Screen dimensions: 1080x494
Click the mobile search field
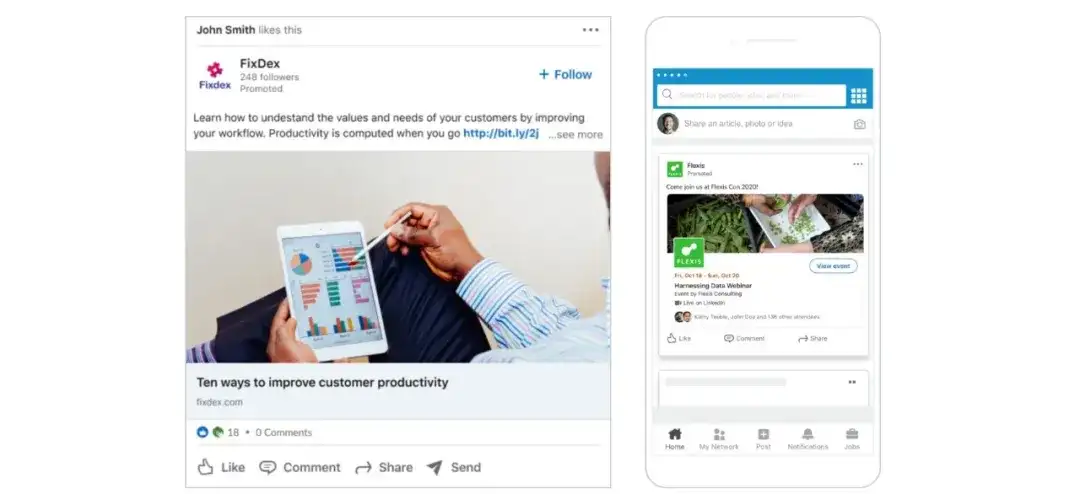point(751,95)
